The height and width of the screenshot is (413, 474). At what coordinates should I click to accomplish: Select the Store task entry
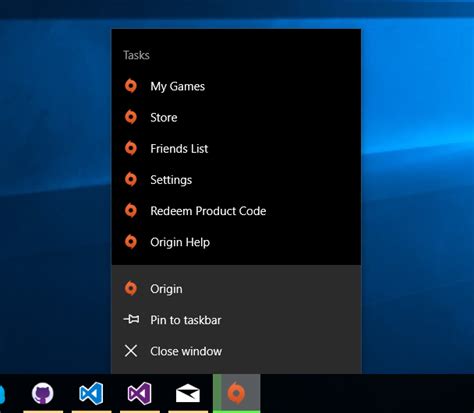(236, 117)
